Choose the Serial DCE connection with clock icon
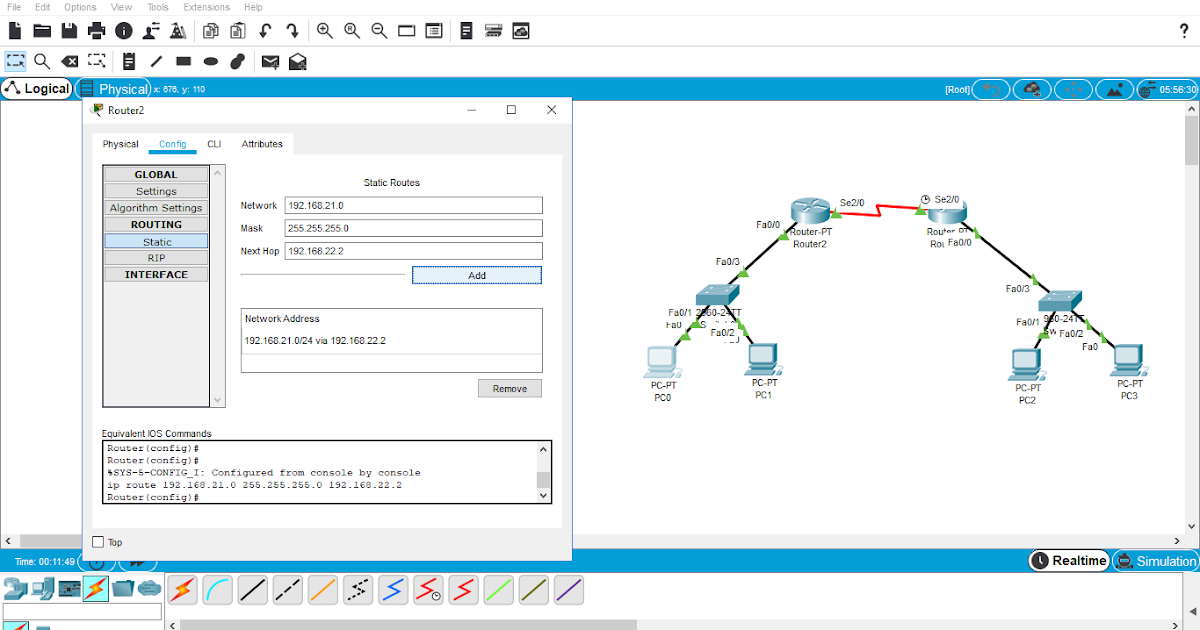 tap(428, 590)
